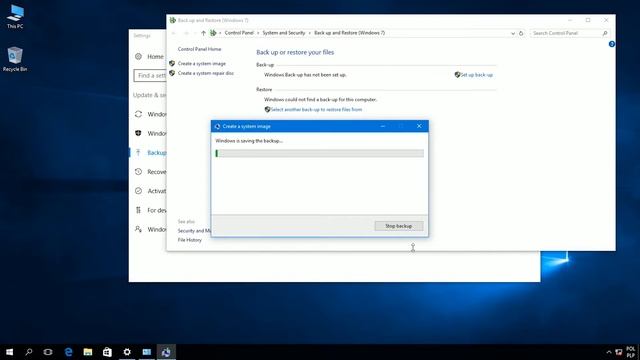This screenshot has width=640, height=360.
Task: Select Backup in Settings sidebar
Action: coord(149,153)
